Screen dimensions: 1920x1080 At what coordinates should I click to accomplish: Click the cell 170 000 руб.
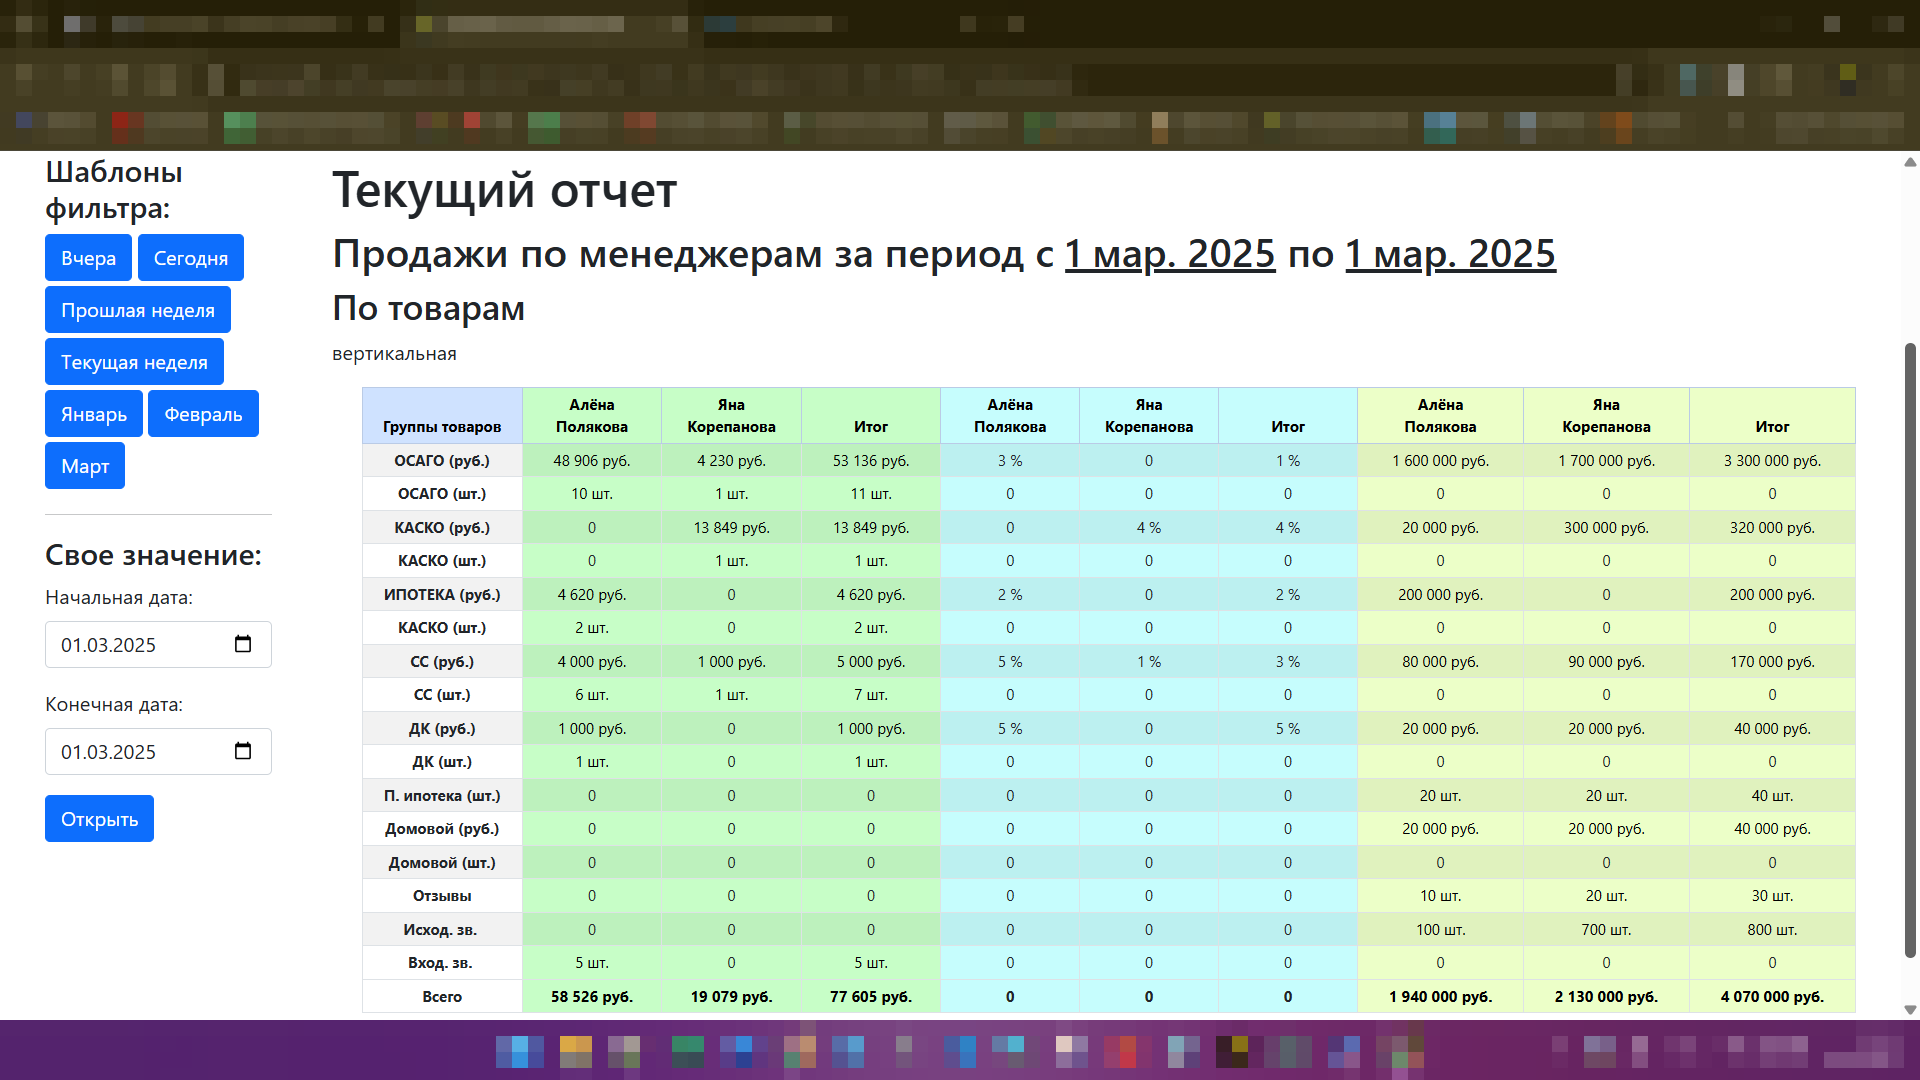(1772, 662)
